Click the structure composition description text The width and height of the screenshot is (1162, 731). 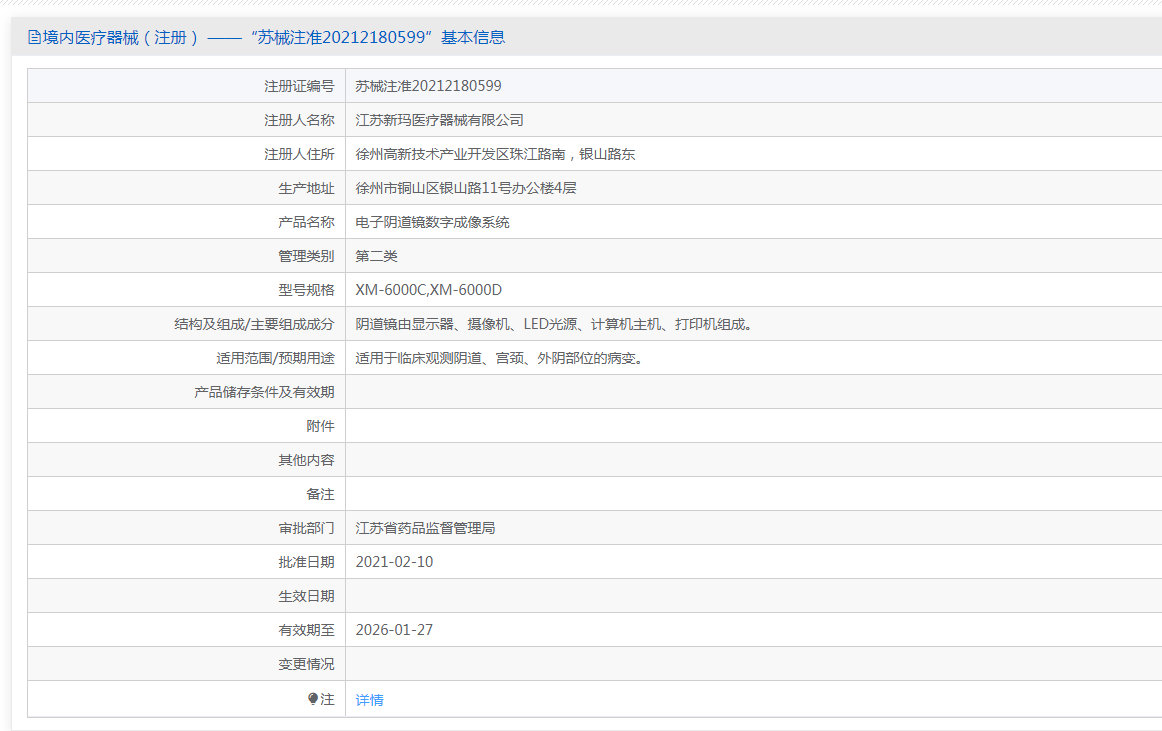coord(553,324)
